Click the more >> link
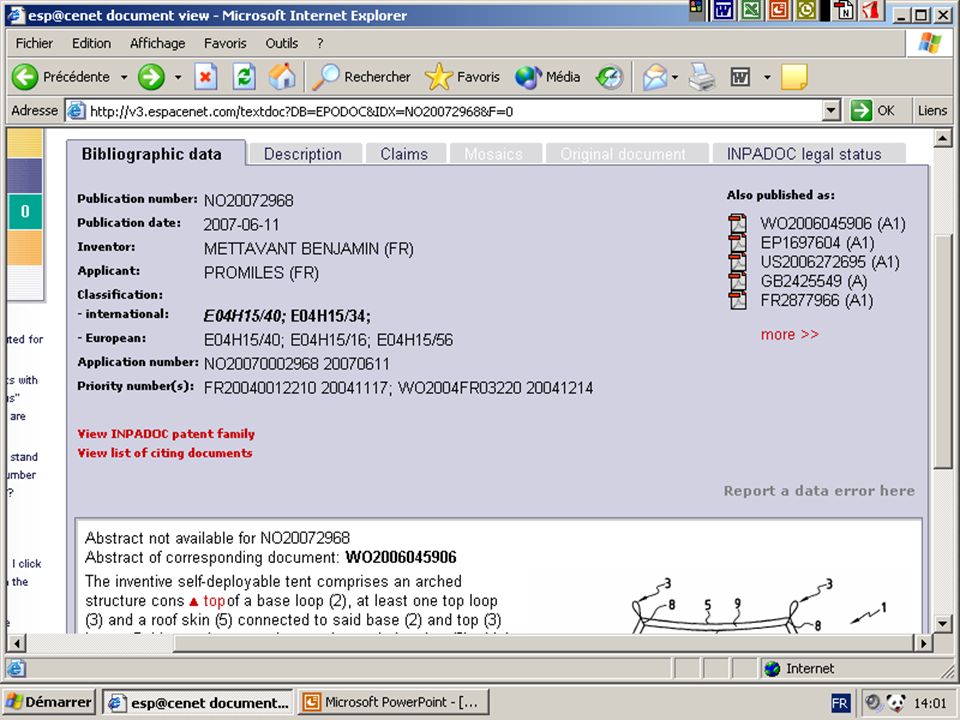The height and width of the screenshot is (720, 960). point(790,334)
